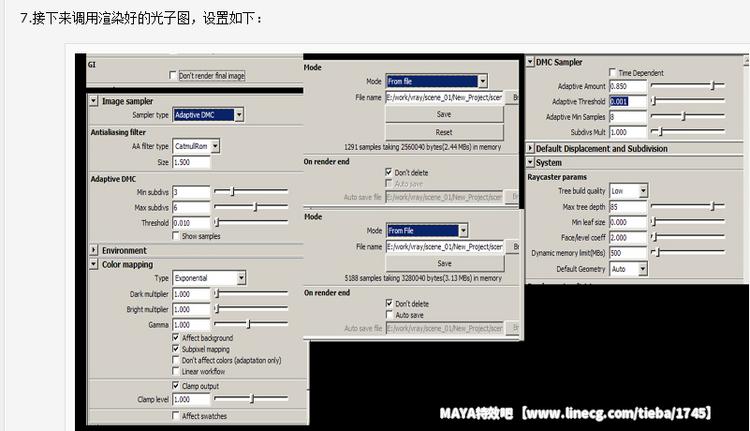
Task: Click the antialiasing filter Size field
Action: point(191,162)
